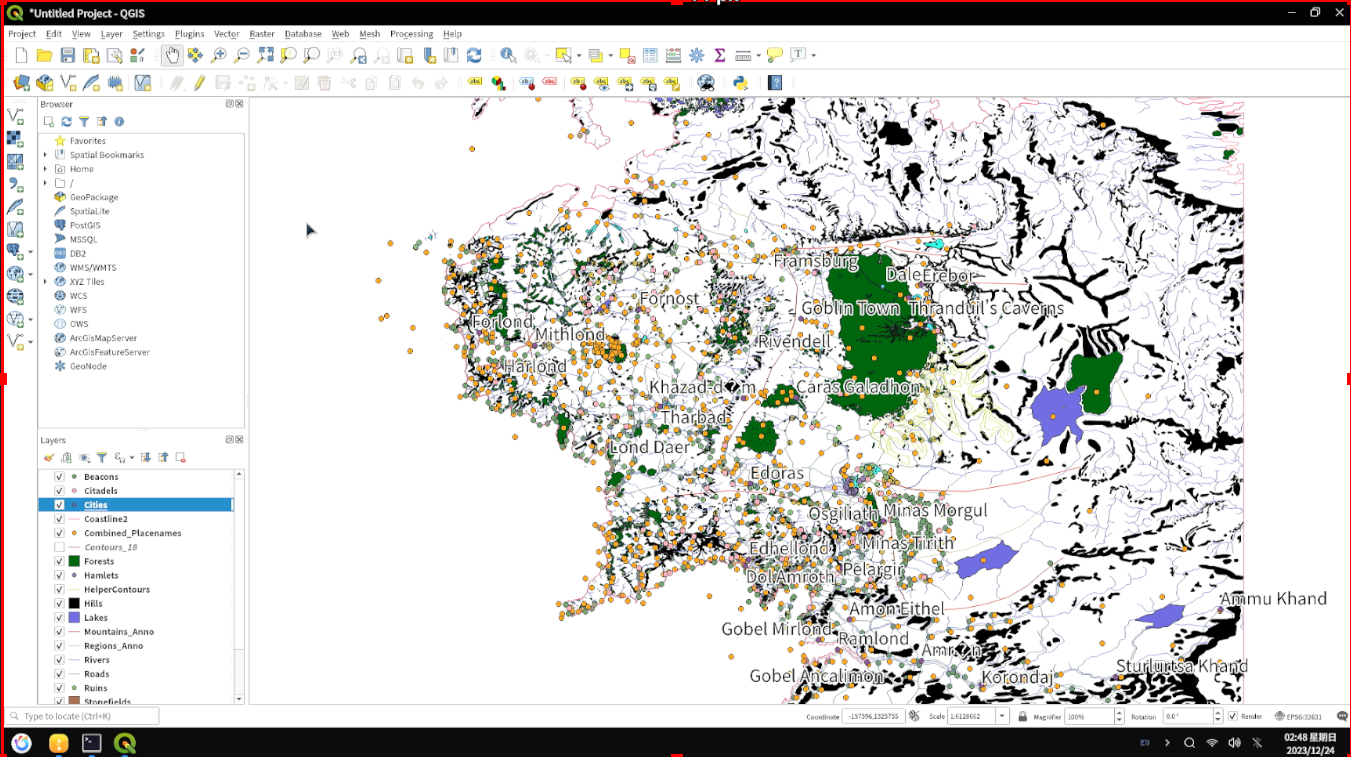Expand Spatial Bookmarks in Browser tree
The width and height of the screenshot is (1351, 757).
pyautogui.click(x=45, y=155)
